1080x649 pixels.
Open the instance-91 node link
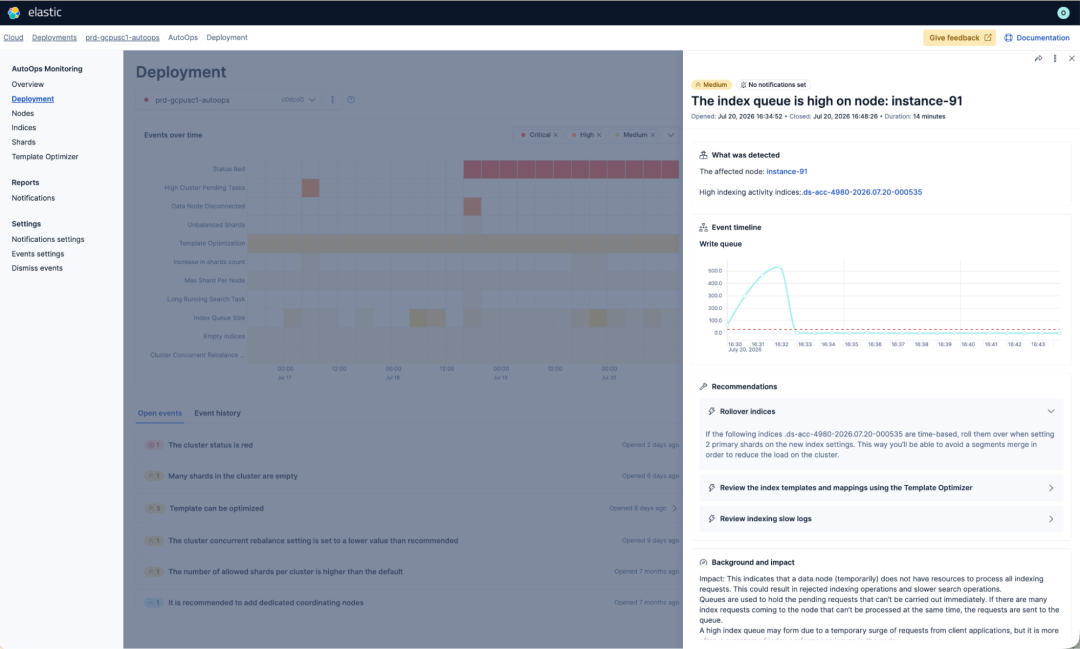787,172
